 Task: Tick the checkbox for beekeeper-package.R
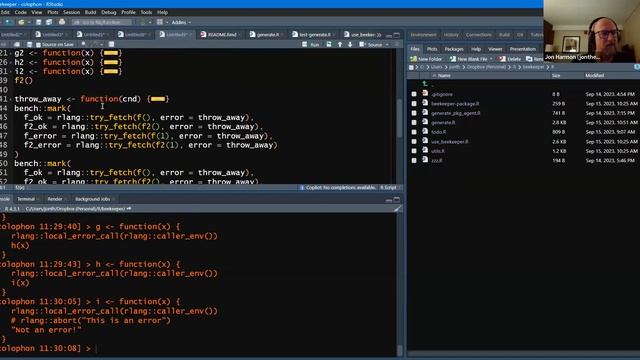414,104
